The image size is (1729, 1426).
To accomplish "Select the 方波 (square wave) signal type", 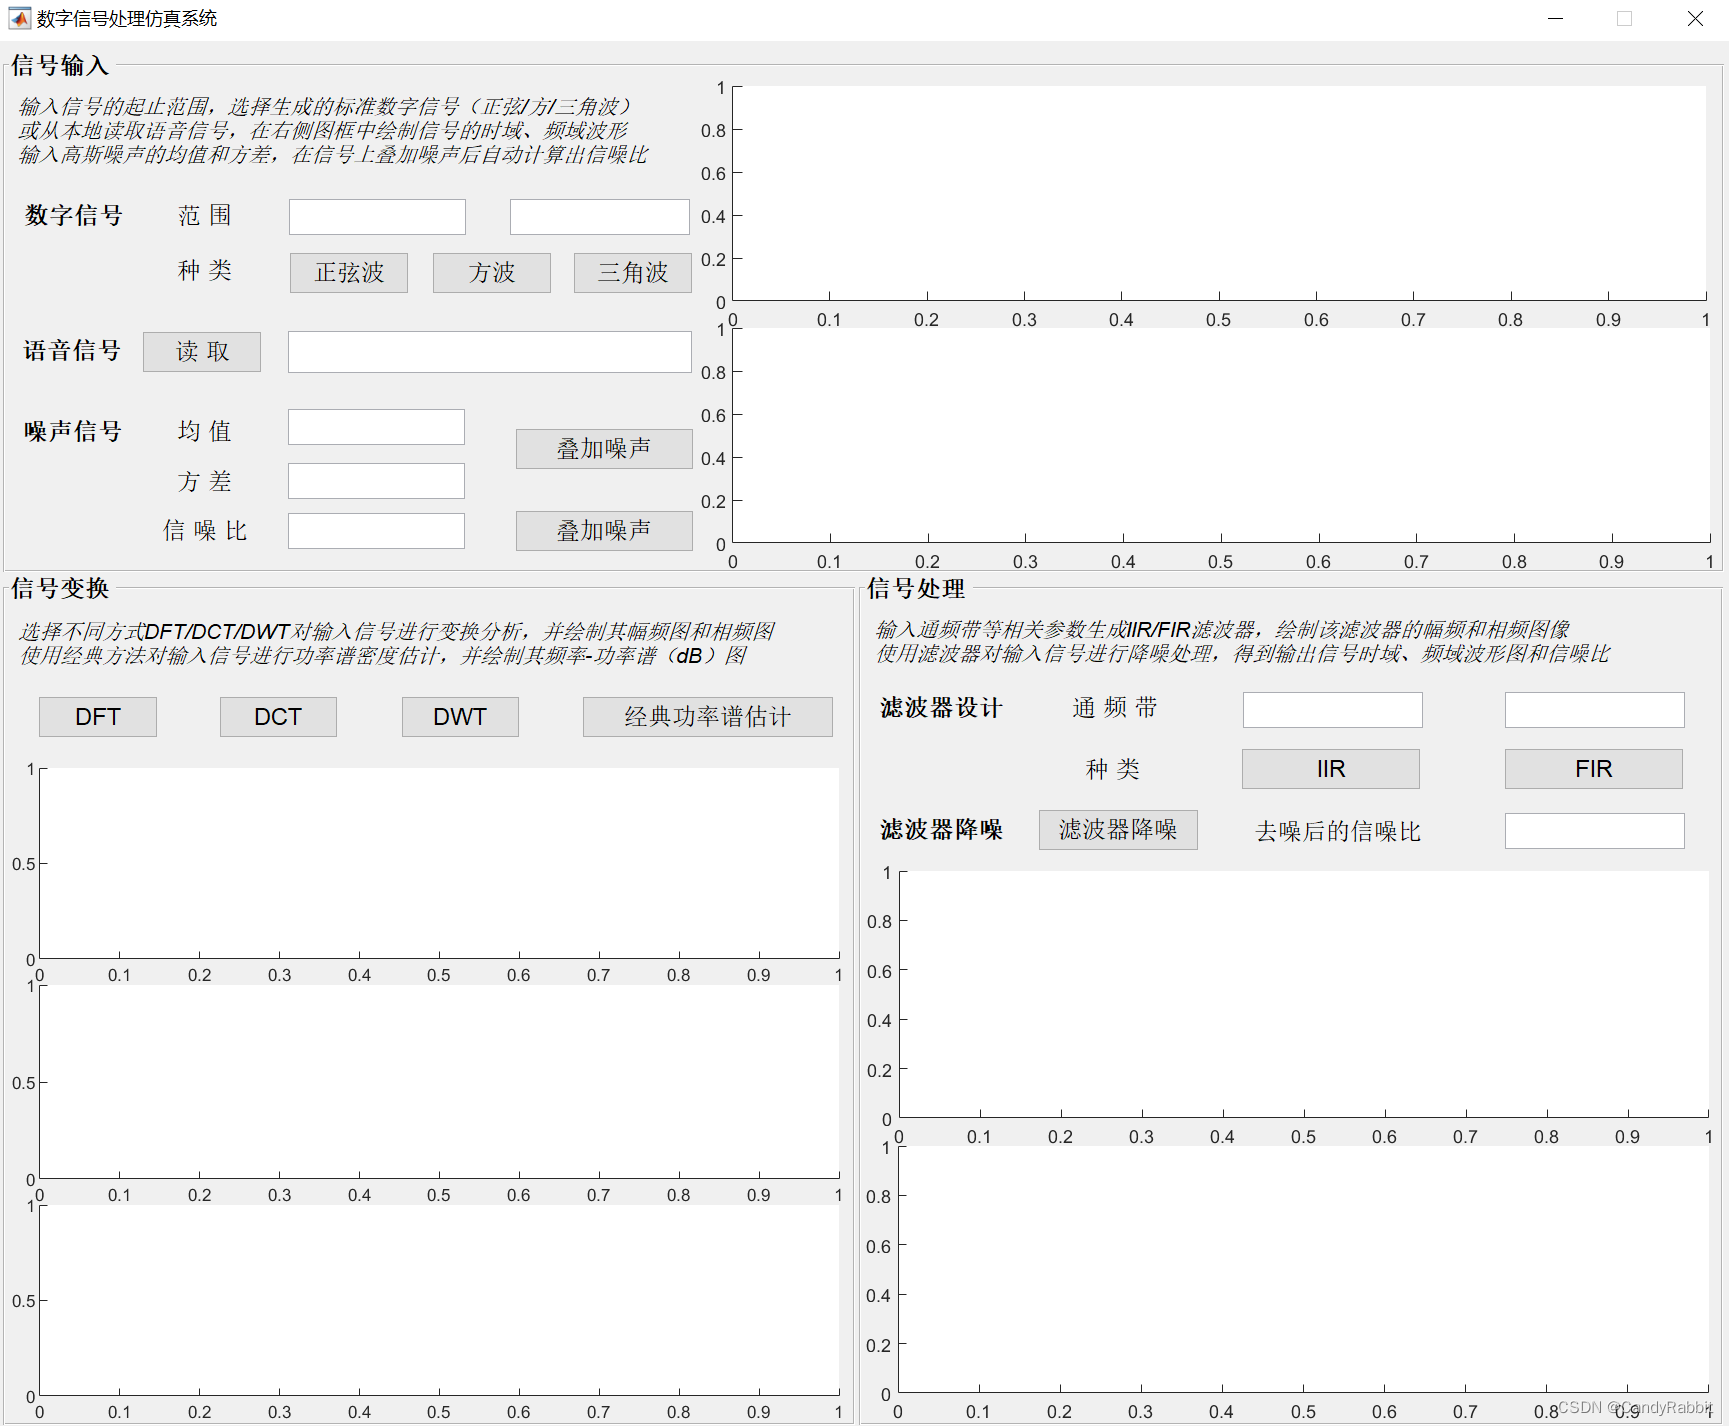I will coord(491,272).
